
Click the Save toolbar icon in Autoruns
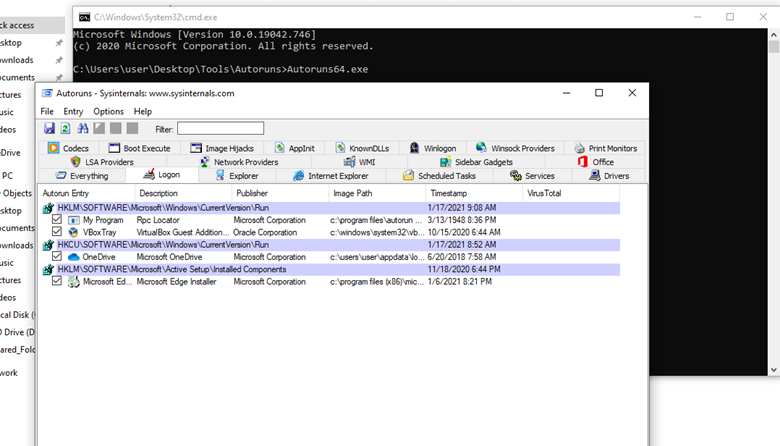pos(49,129)
